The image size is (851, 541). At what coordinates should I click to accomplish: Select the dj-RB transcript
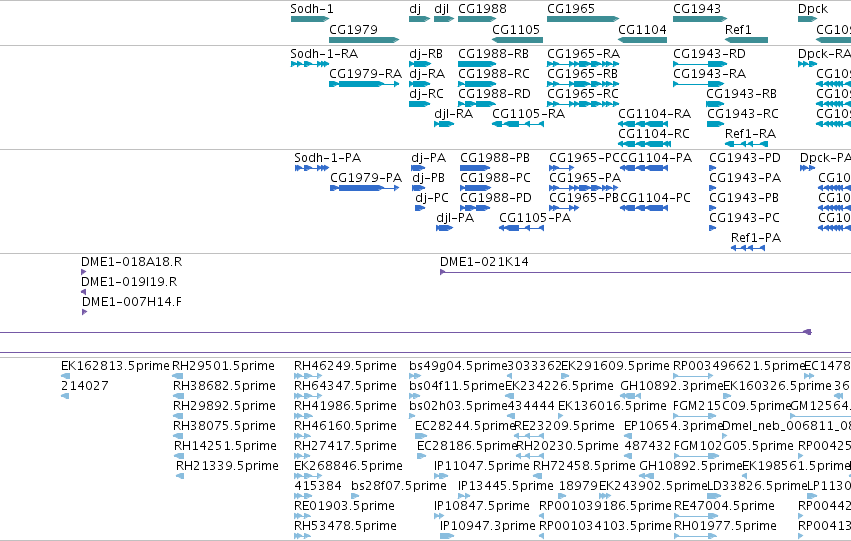(420, 64)
